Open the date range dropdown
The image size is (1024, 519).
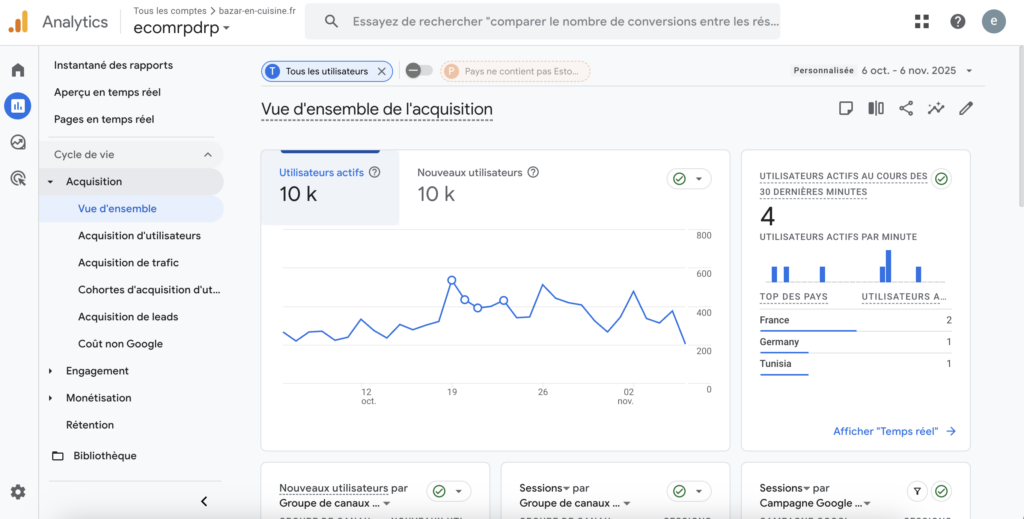[915, 71]
